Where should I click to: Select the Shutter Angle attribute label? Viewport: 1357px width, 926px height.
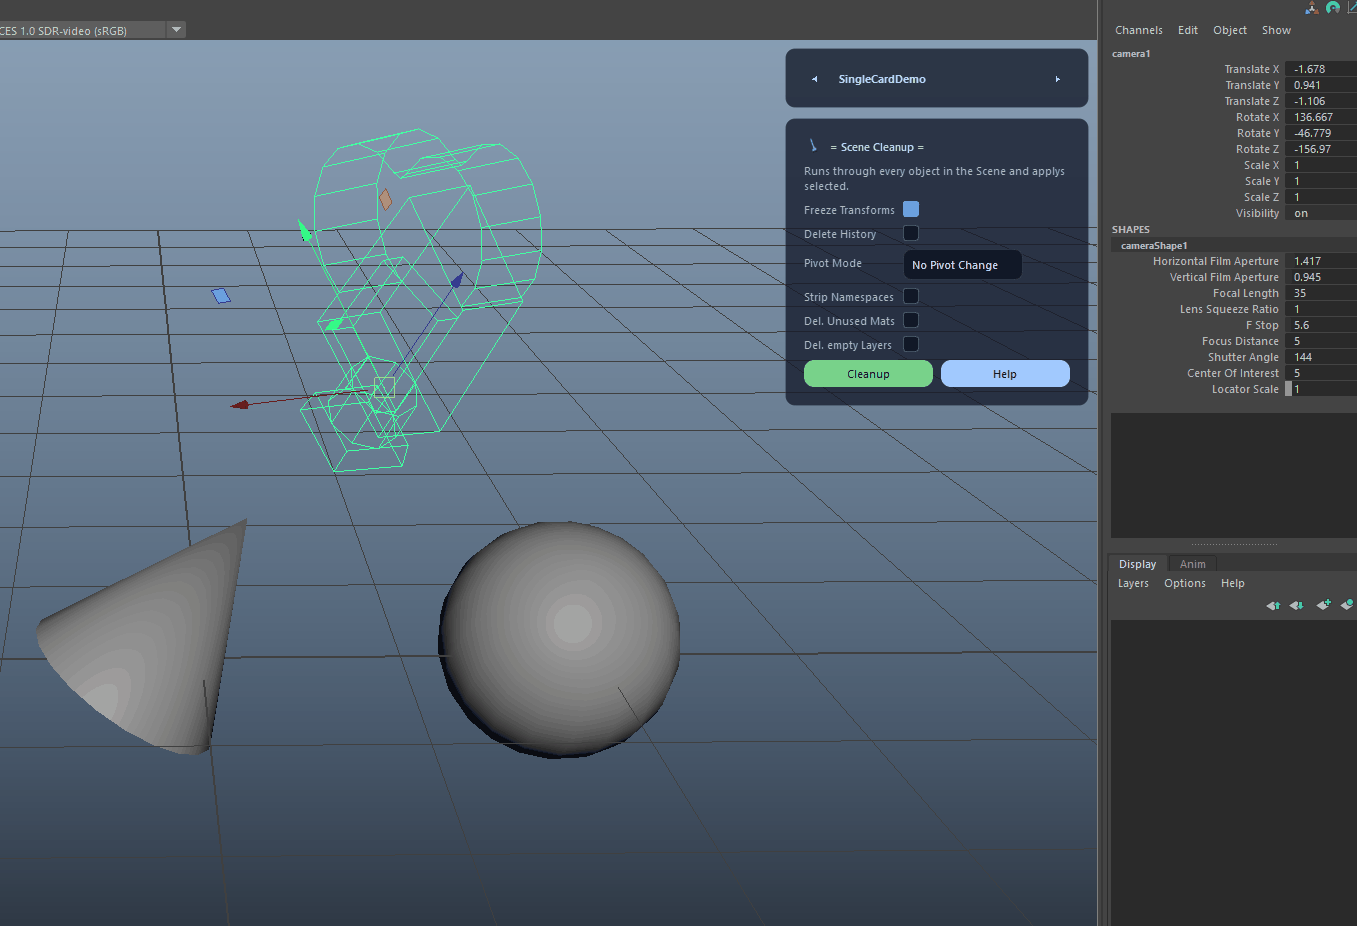(x=1243, y=357)
